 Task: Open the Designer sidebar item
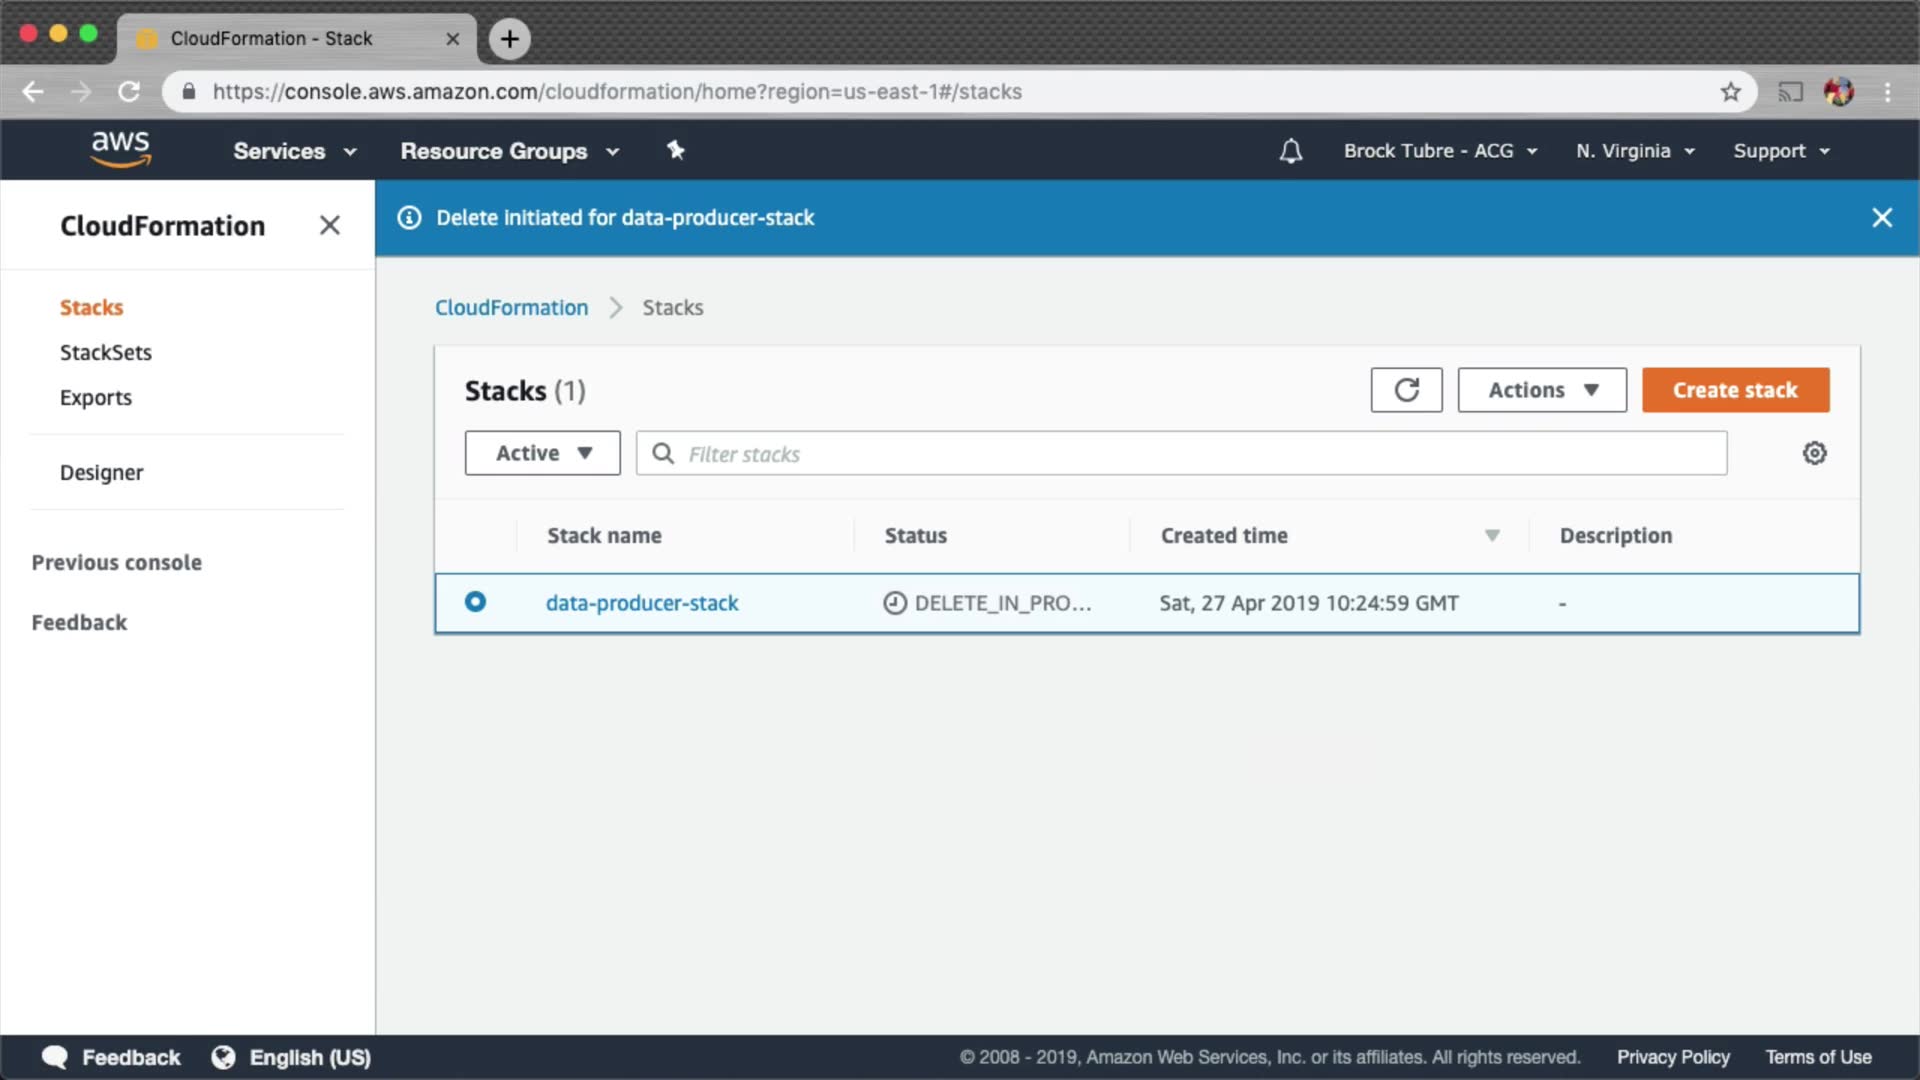click(x=101, y=472)
